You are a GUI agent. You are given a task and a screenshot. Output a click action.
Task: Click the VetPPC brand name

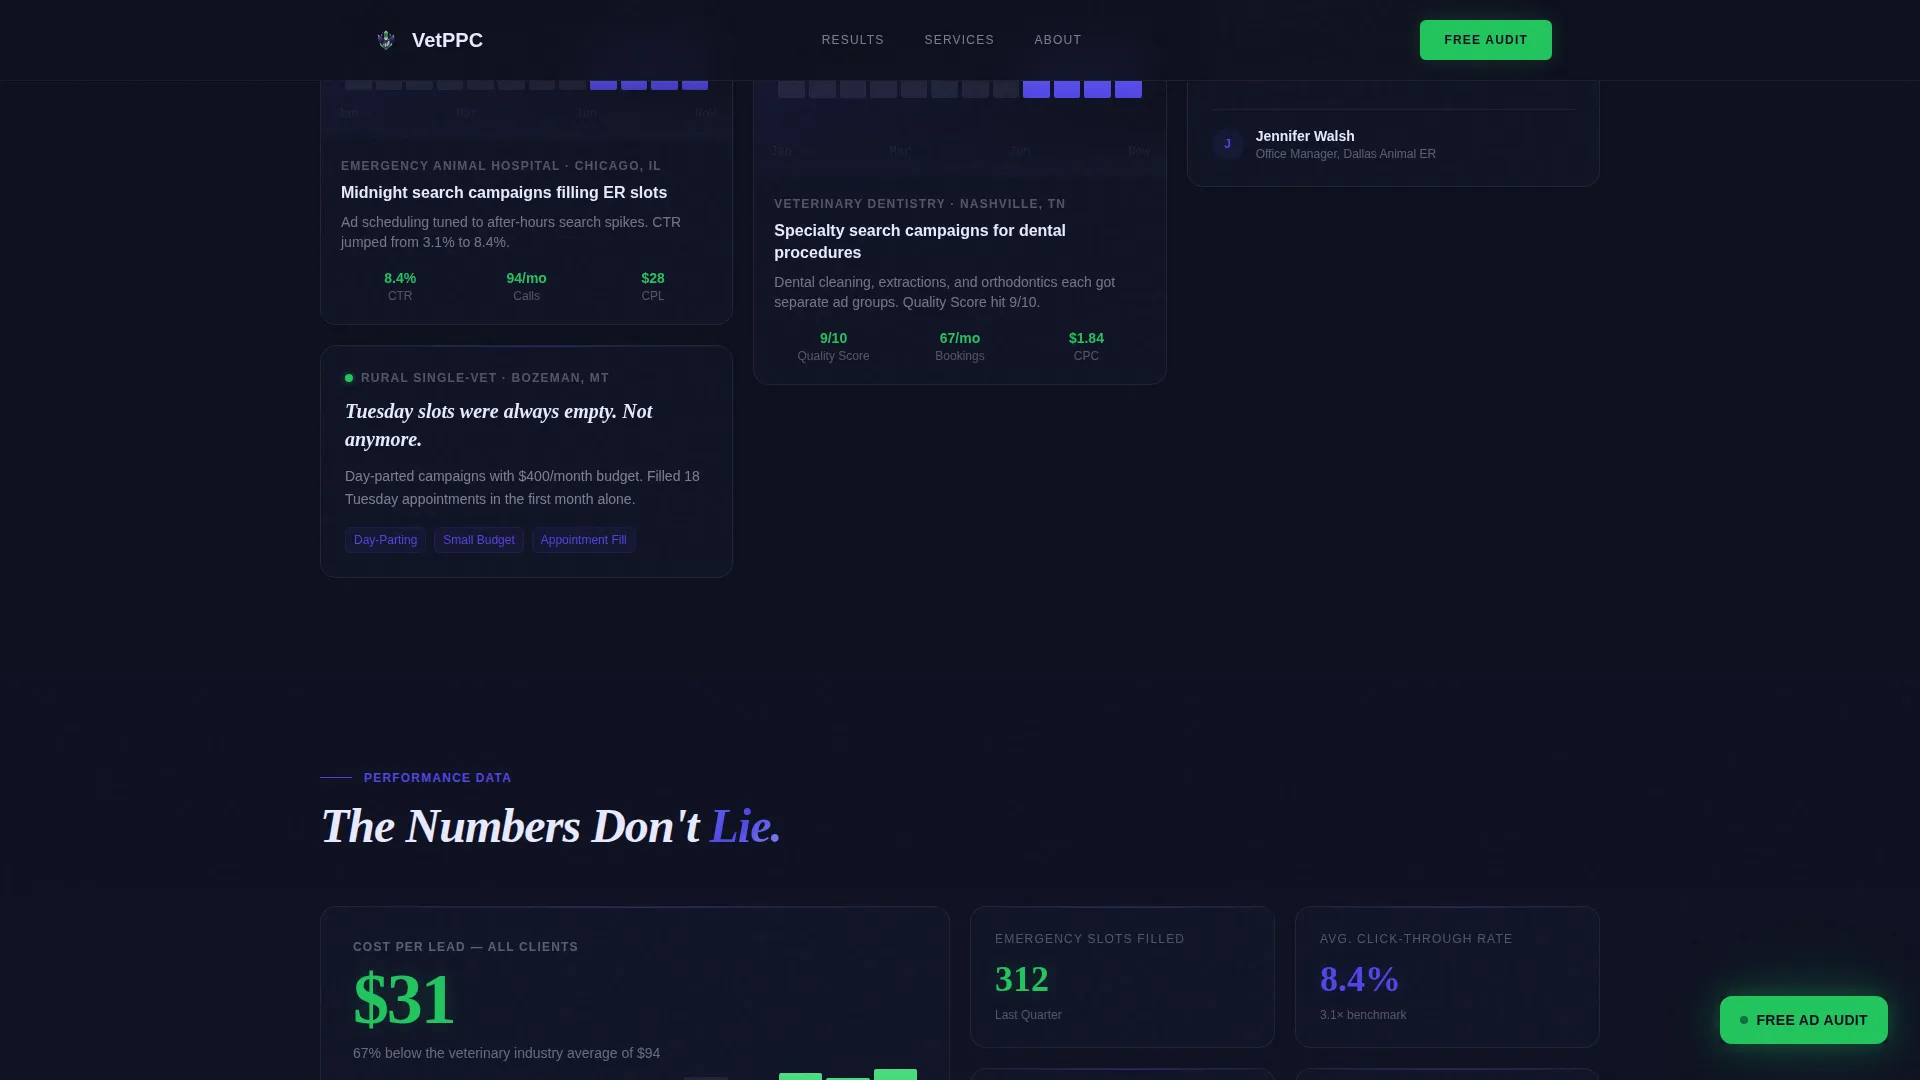[x=447, y=40]
